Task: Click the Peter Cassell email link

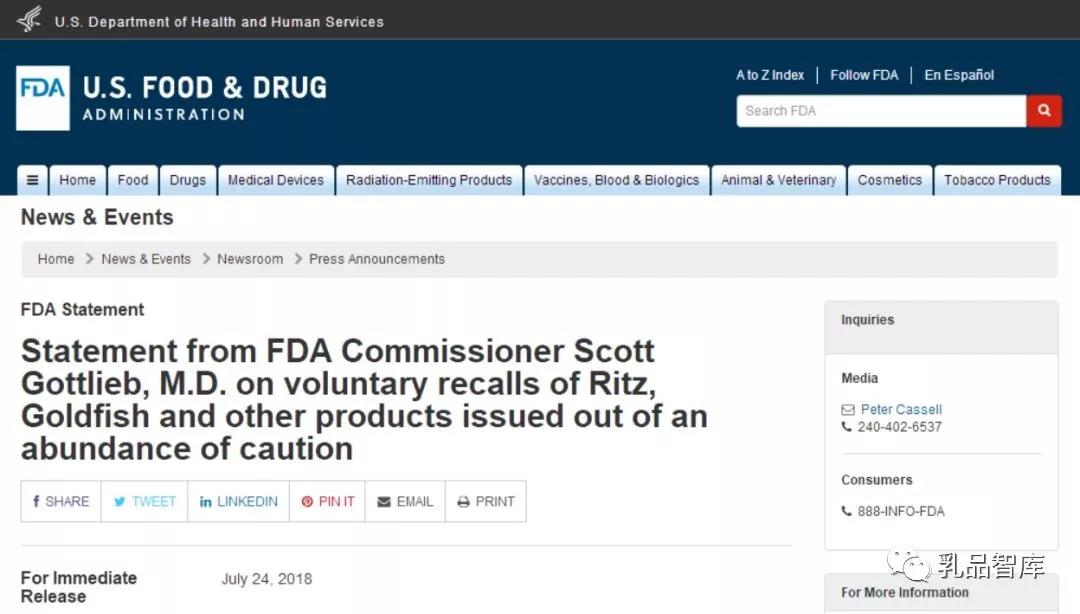Action: click(901, 409)
